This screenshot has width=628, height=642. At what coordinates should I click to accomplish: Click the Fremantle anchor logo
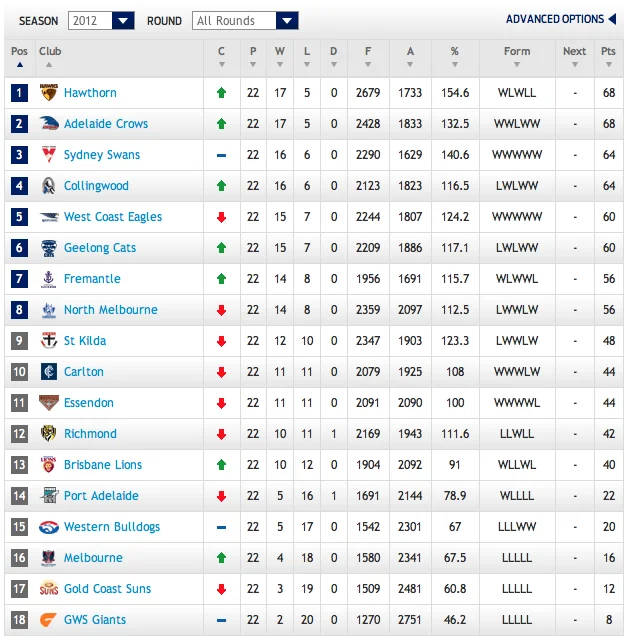[x=49, y=279]
